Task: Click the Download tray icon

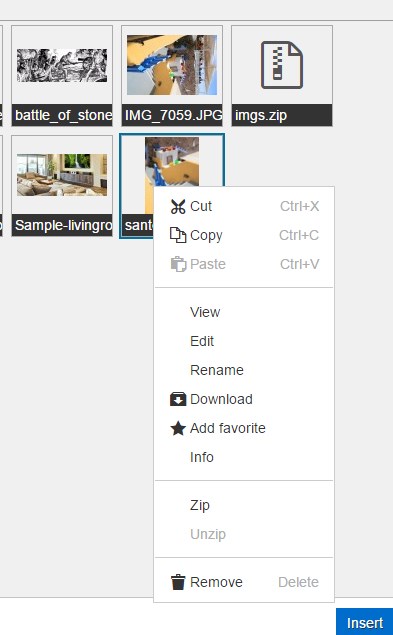Action: [x=178, y=399]
